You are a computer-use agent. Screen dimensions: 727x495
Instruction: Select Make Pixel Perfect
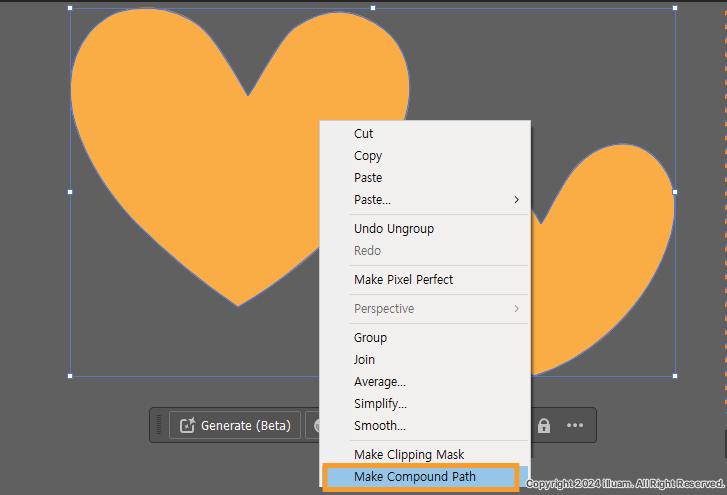[x=425, y=279]
